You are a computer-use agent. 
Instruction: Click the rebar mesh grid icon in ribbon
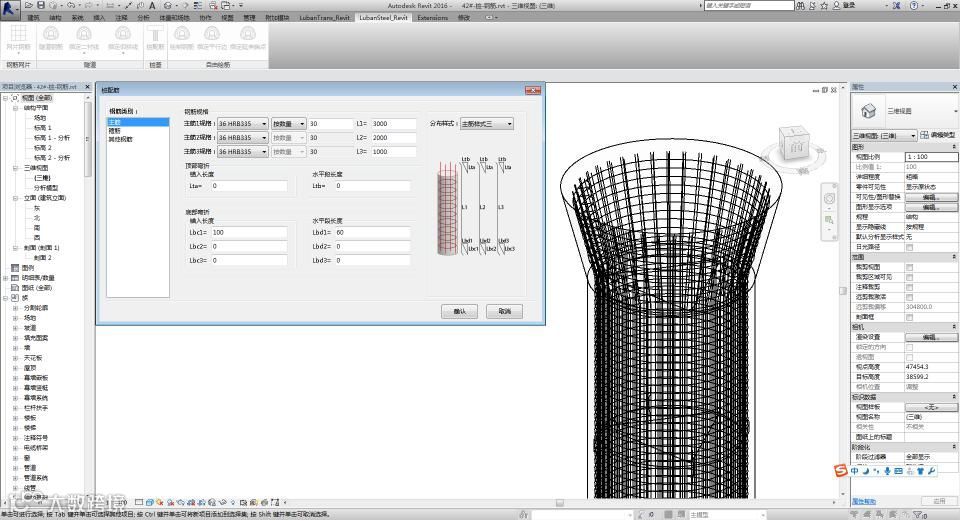[x=18, y=36]
